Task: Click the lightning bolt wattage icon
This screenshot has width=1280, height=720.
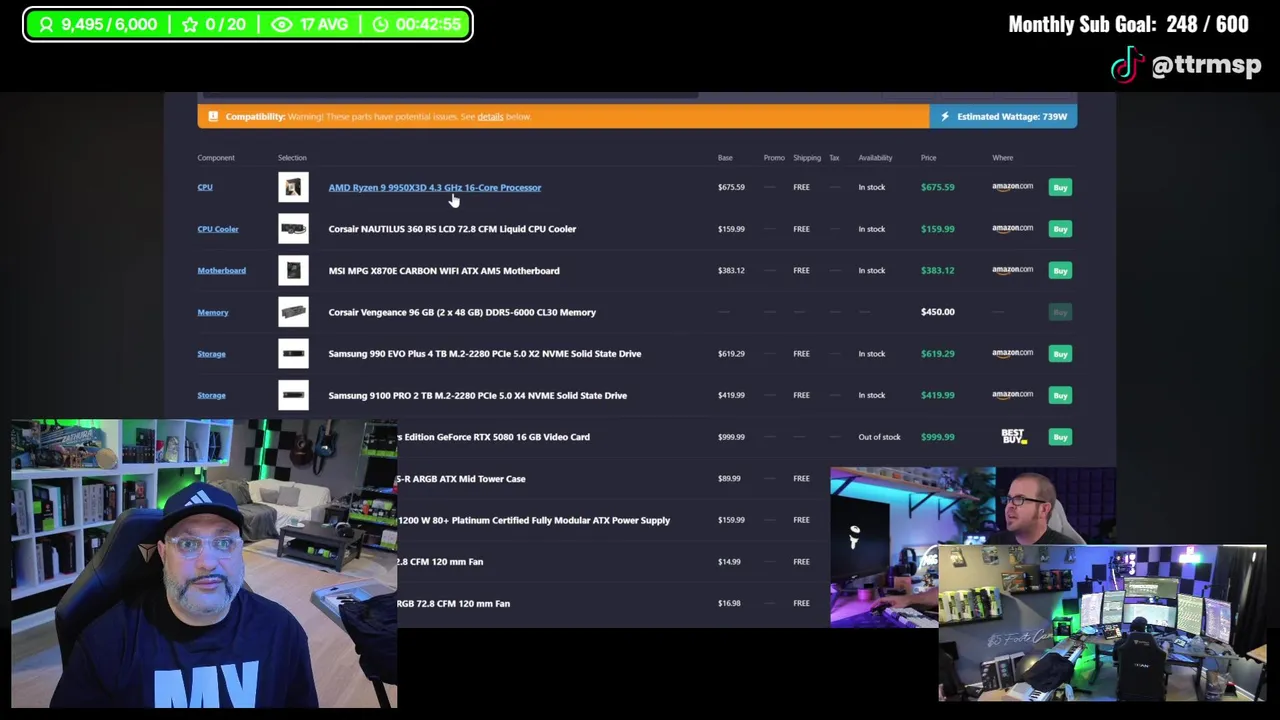Action: pyautogui.click(x=944, y=116)
